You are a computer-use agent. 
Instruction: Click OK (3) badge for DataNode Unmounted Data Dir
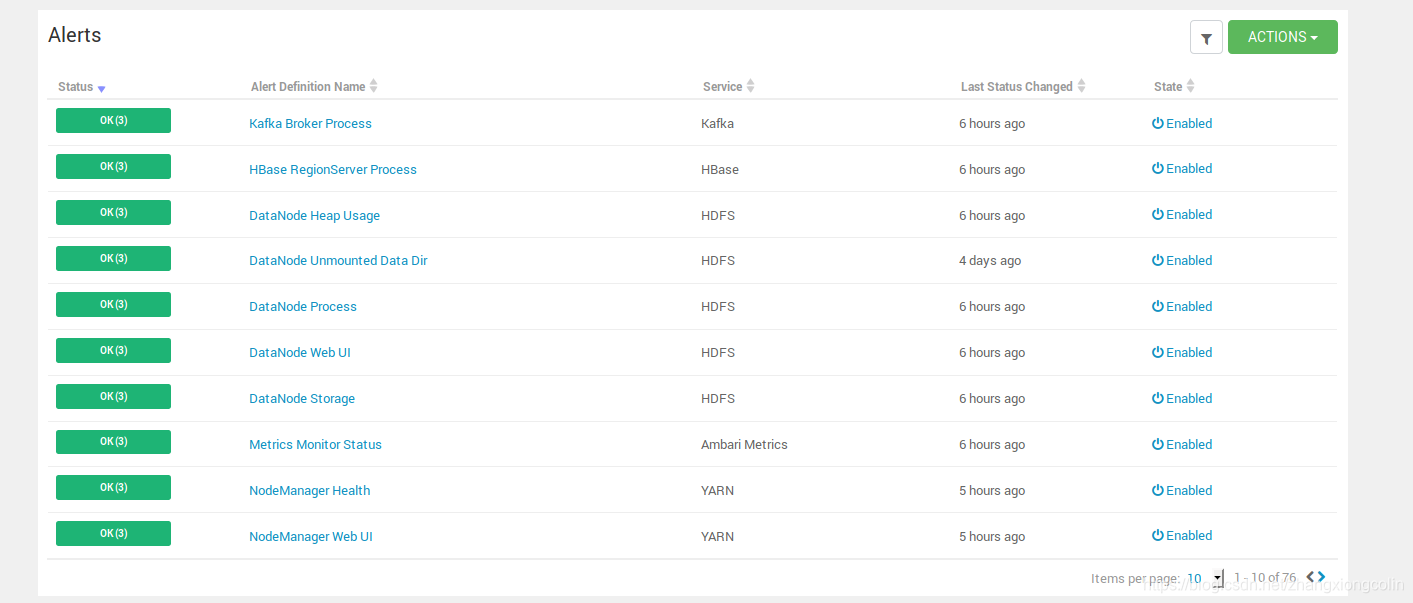[x=113, y=259]
